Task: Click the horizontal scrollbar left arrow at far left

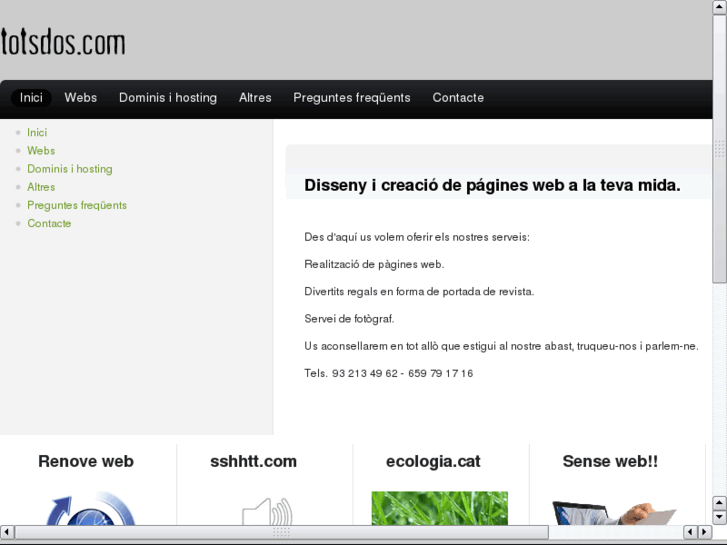Action: tap(7, 532)
